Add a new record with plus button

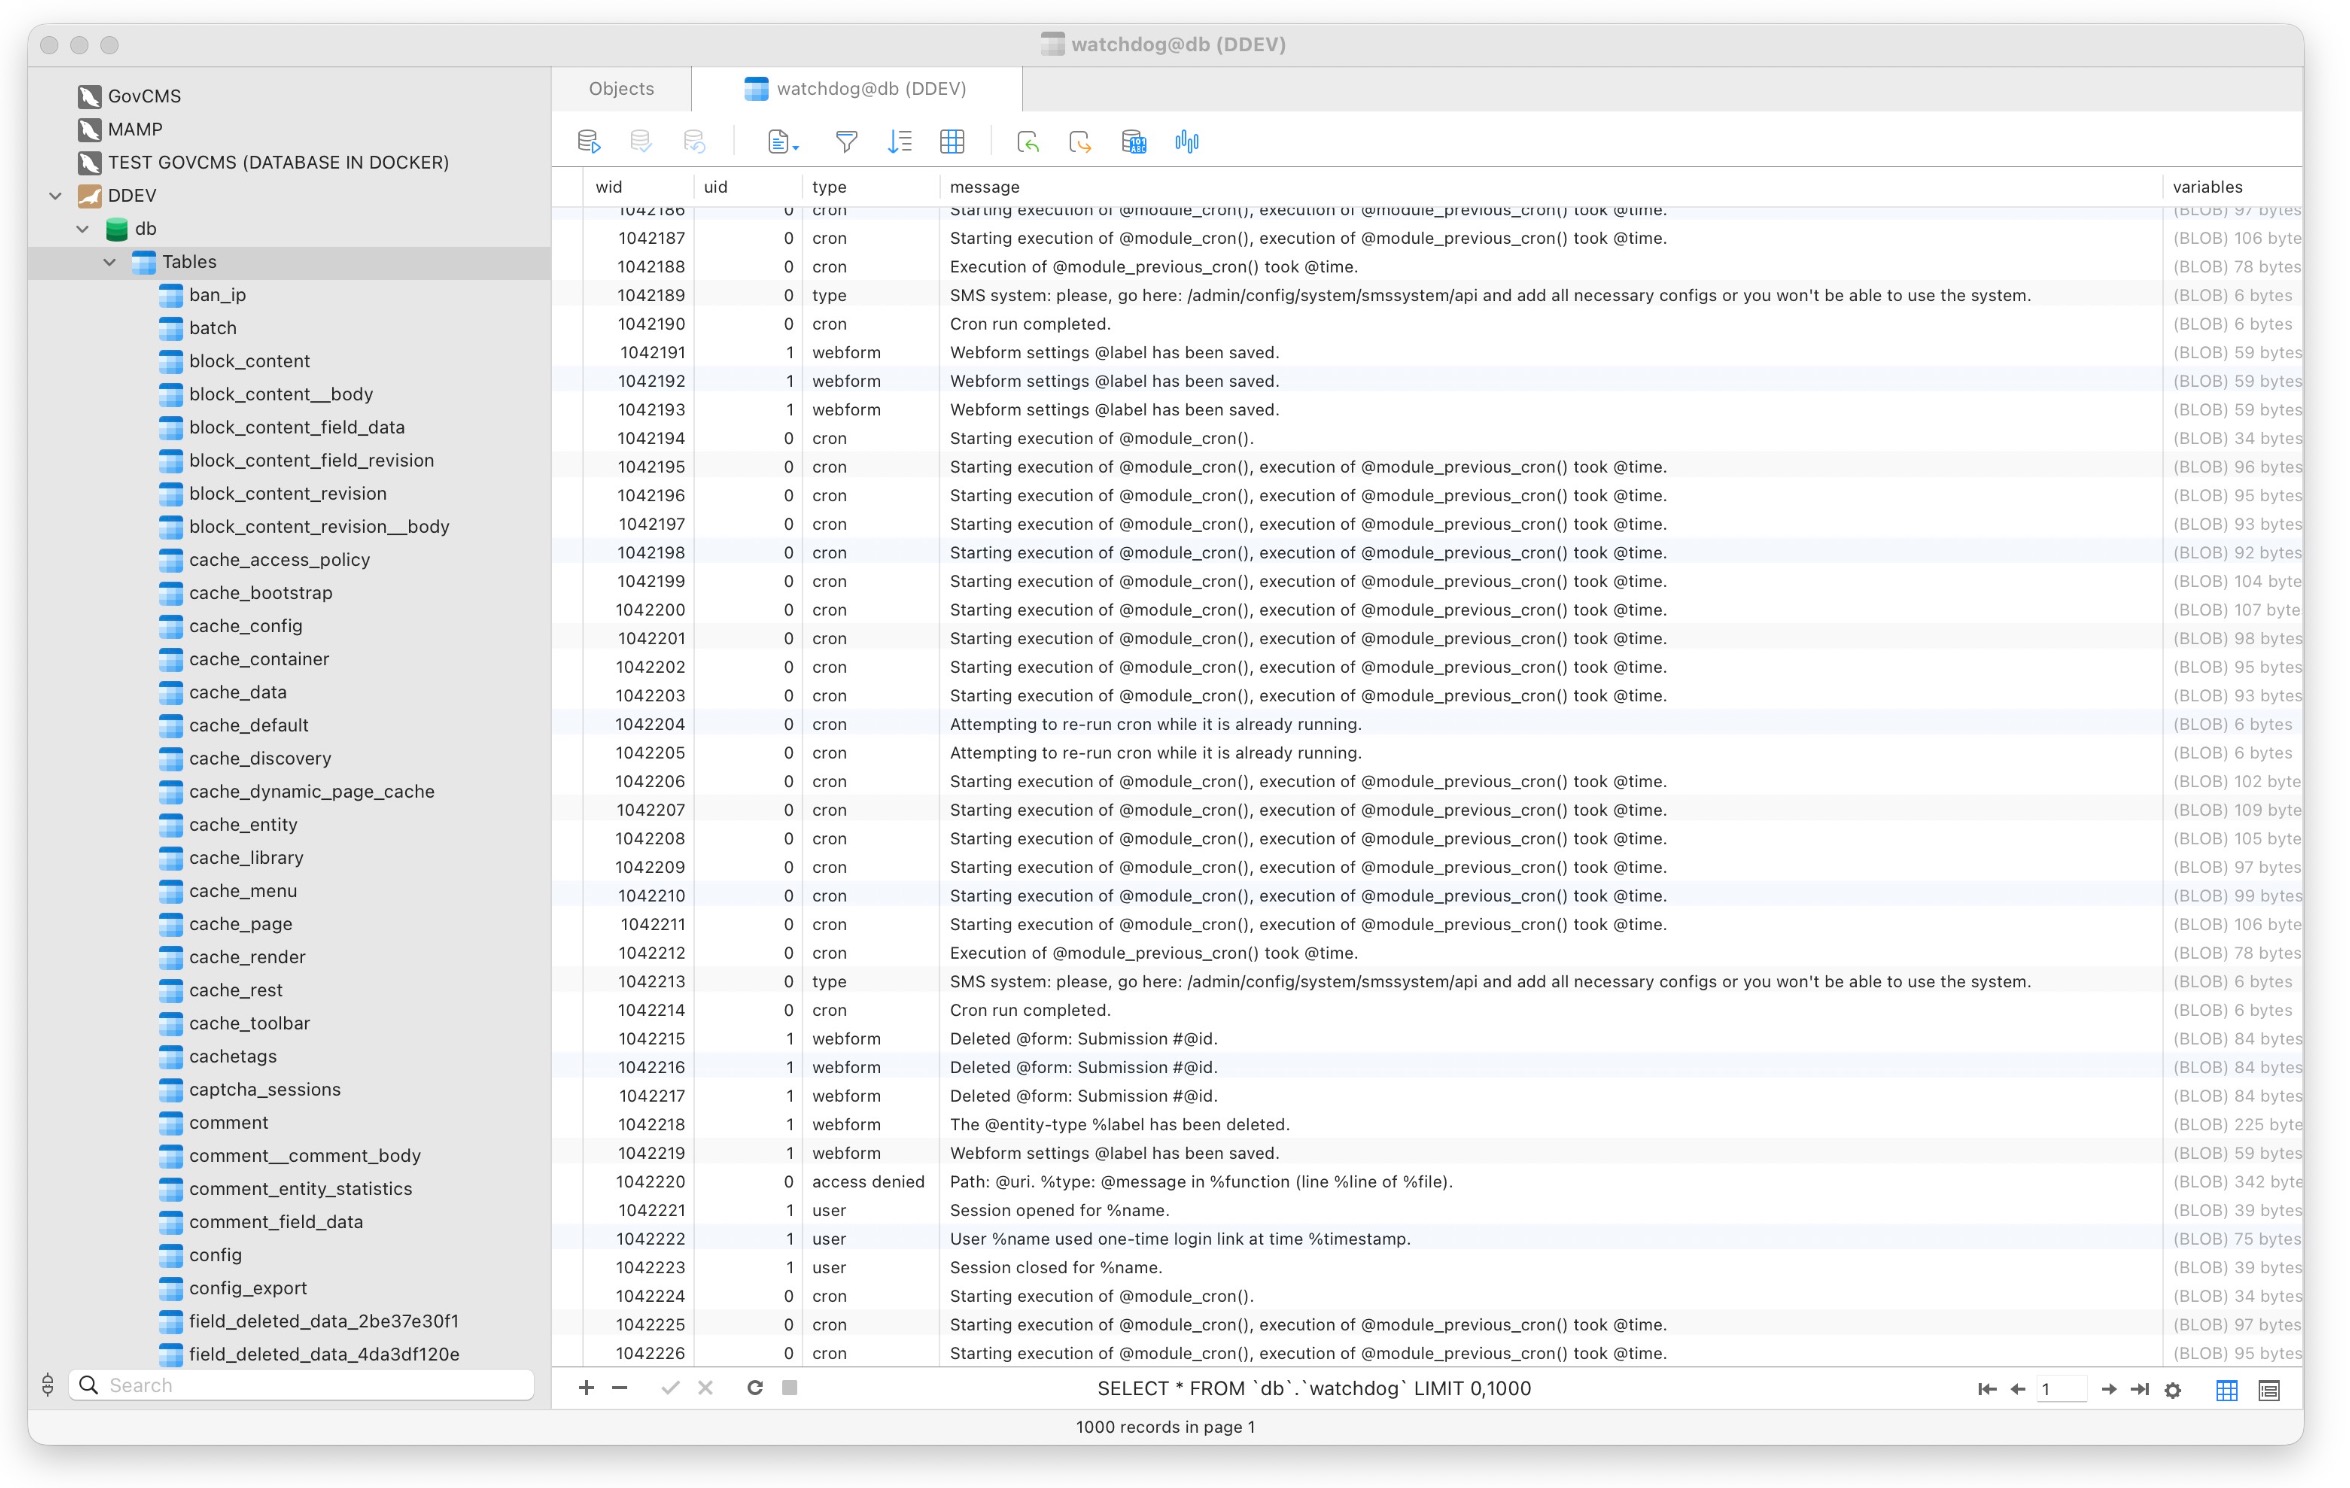pos(587,1388)
